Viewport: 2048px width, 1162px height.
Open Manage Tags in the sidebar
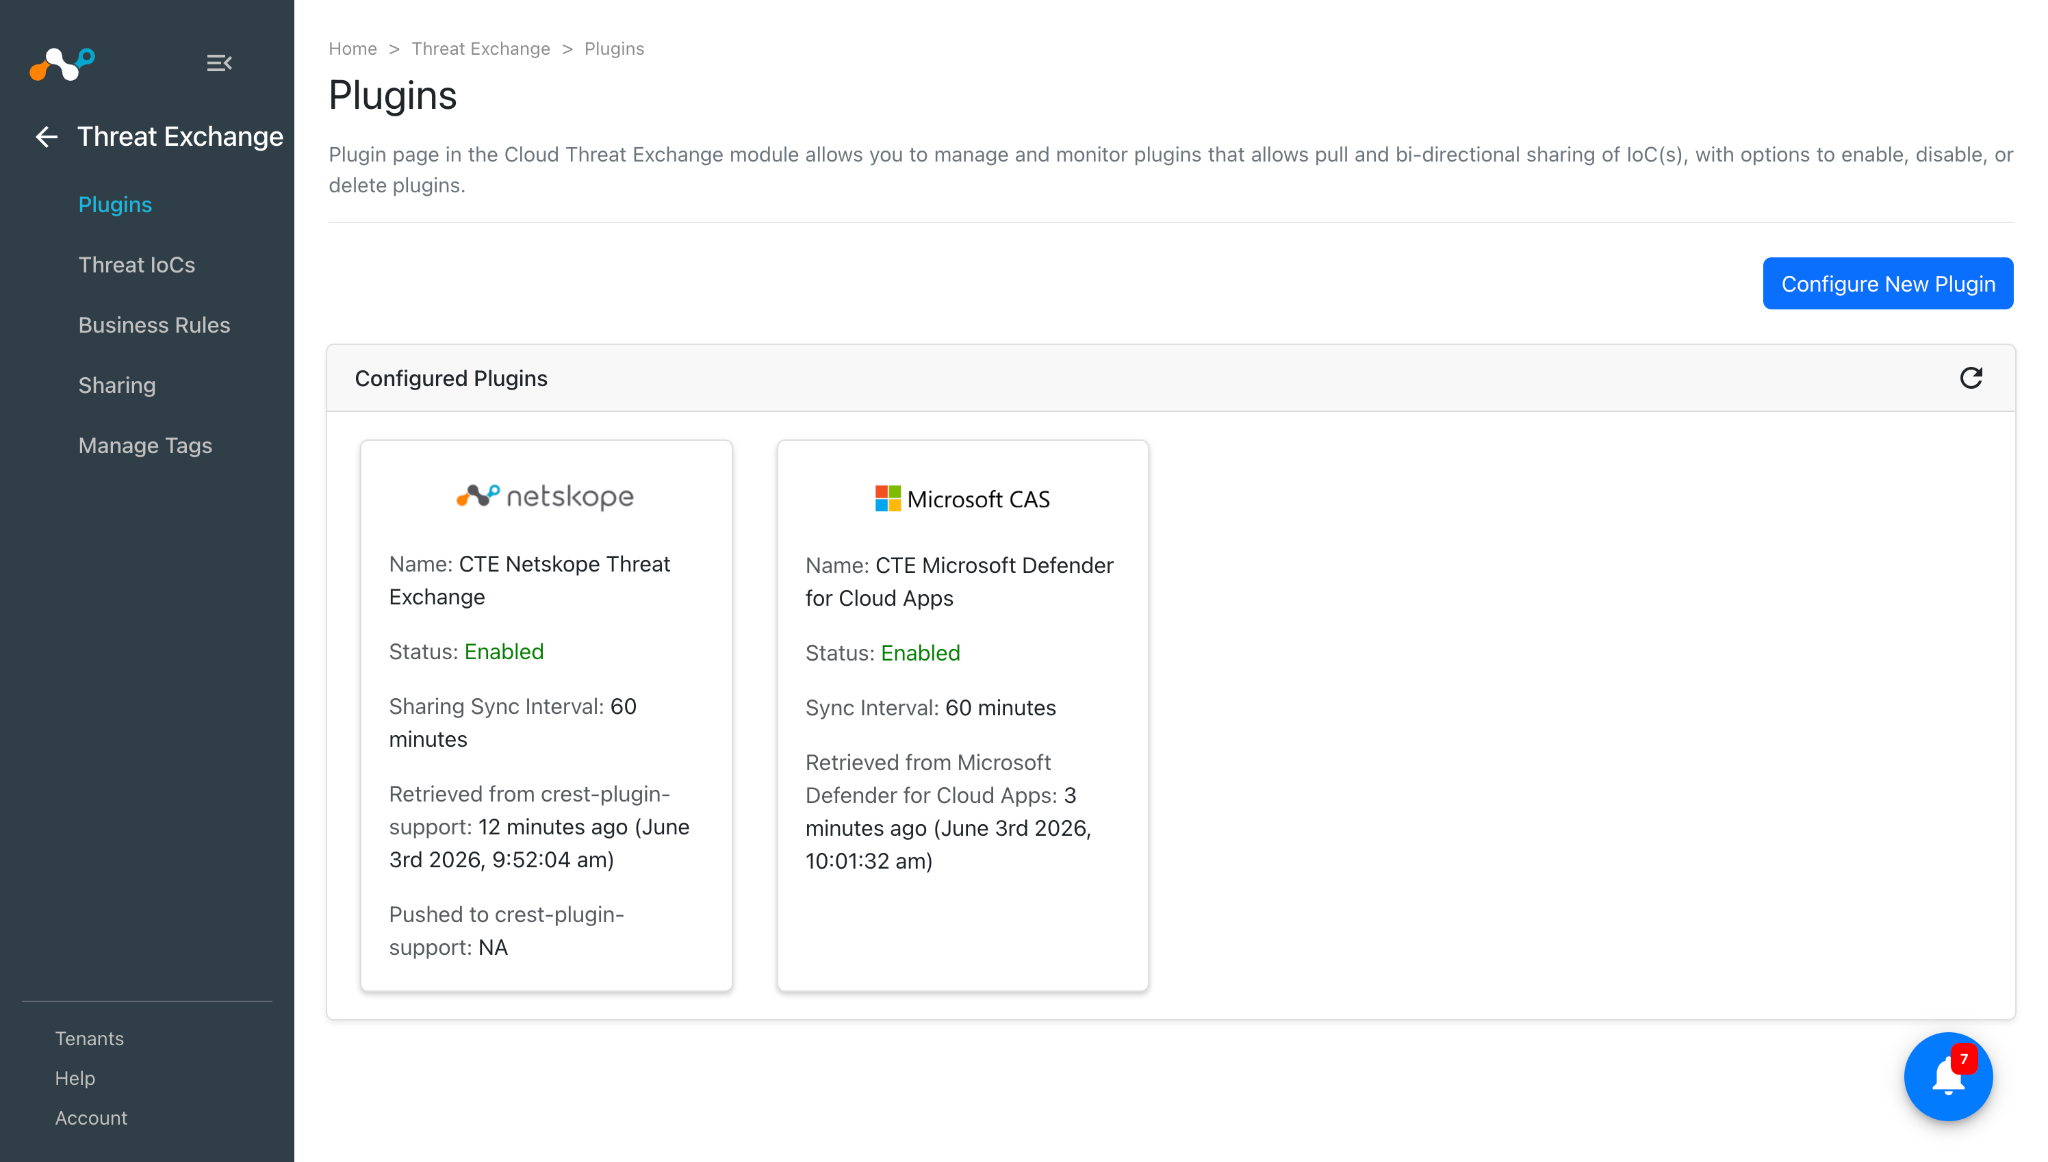tap(145, 445)
